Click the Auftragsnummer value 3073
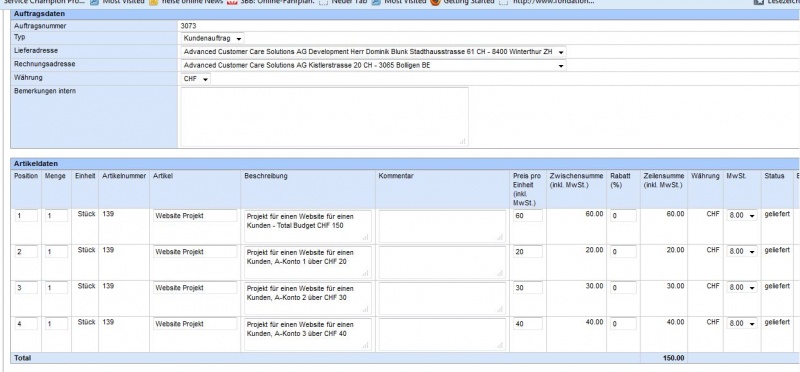Screen dimensions: 800x372 click(x=188, y=25)
